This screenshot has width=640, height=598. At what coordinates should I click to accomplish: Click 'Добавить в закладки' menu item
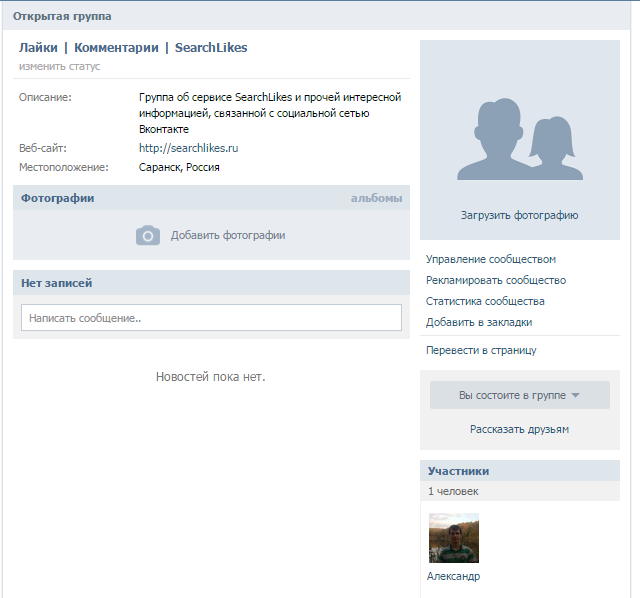(479, 322)
